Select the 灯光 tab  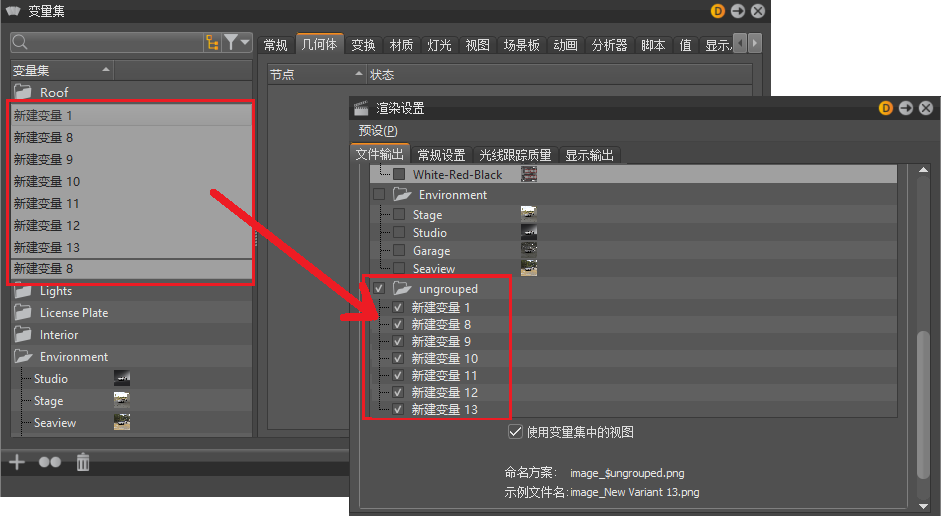[439, 45]
